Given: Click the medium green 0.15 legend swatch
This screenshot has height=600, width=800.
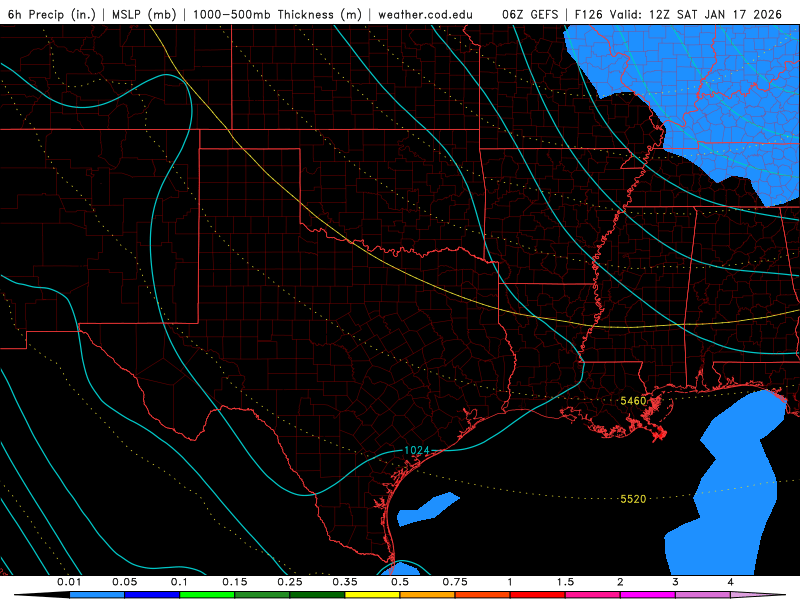Looking at the screenshot, I should [x=262, y=595].
